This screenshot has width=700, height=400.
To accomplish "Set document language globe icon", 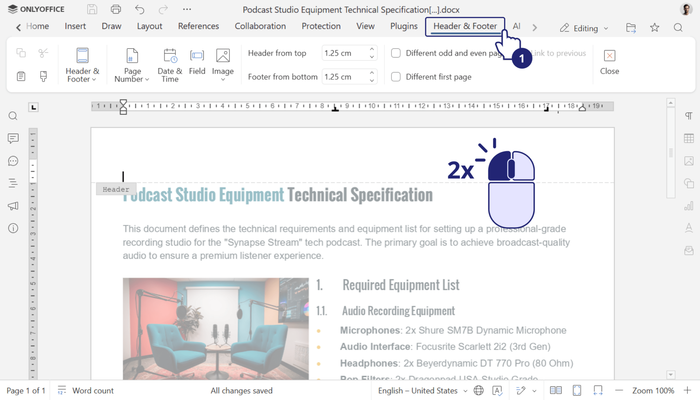I will point(479,391).
